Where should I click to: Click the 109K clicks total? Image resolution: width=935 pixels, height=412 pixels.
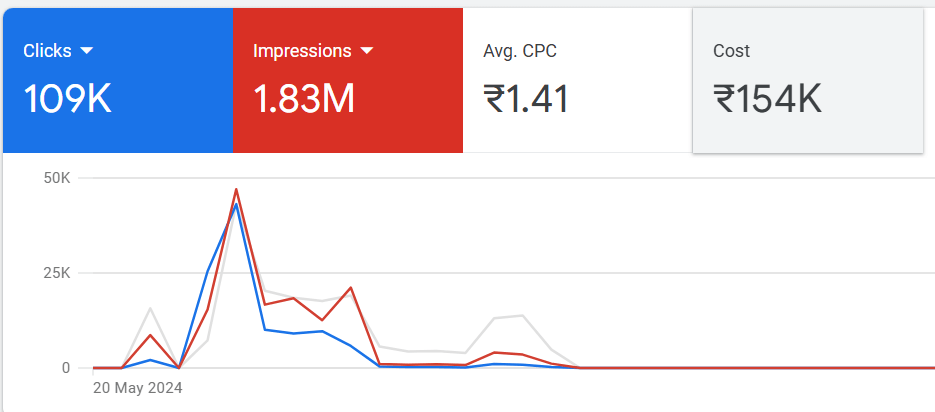(68, 99)
